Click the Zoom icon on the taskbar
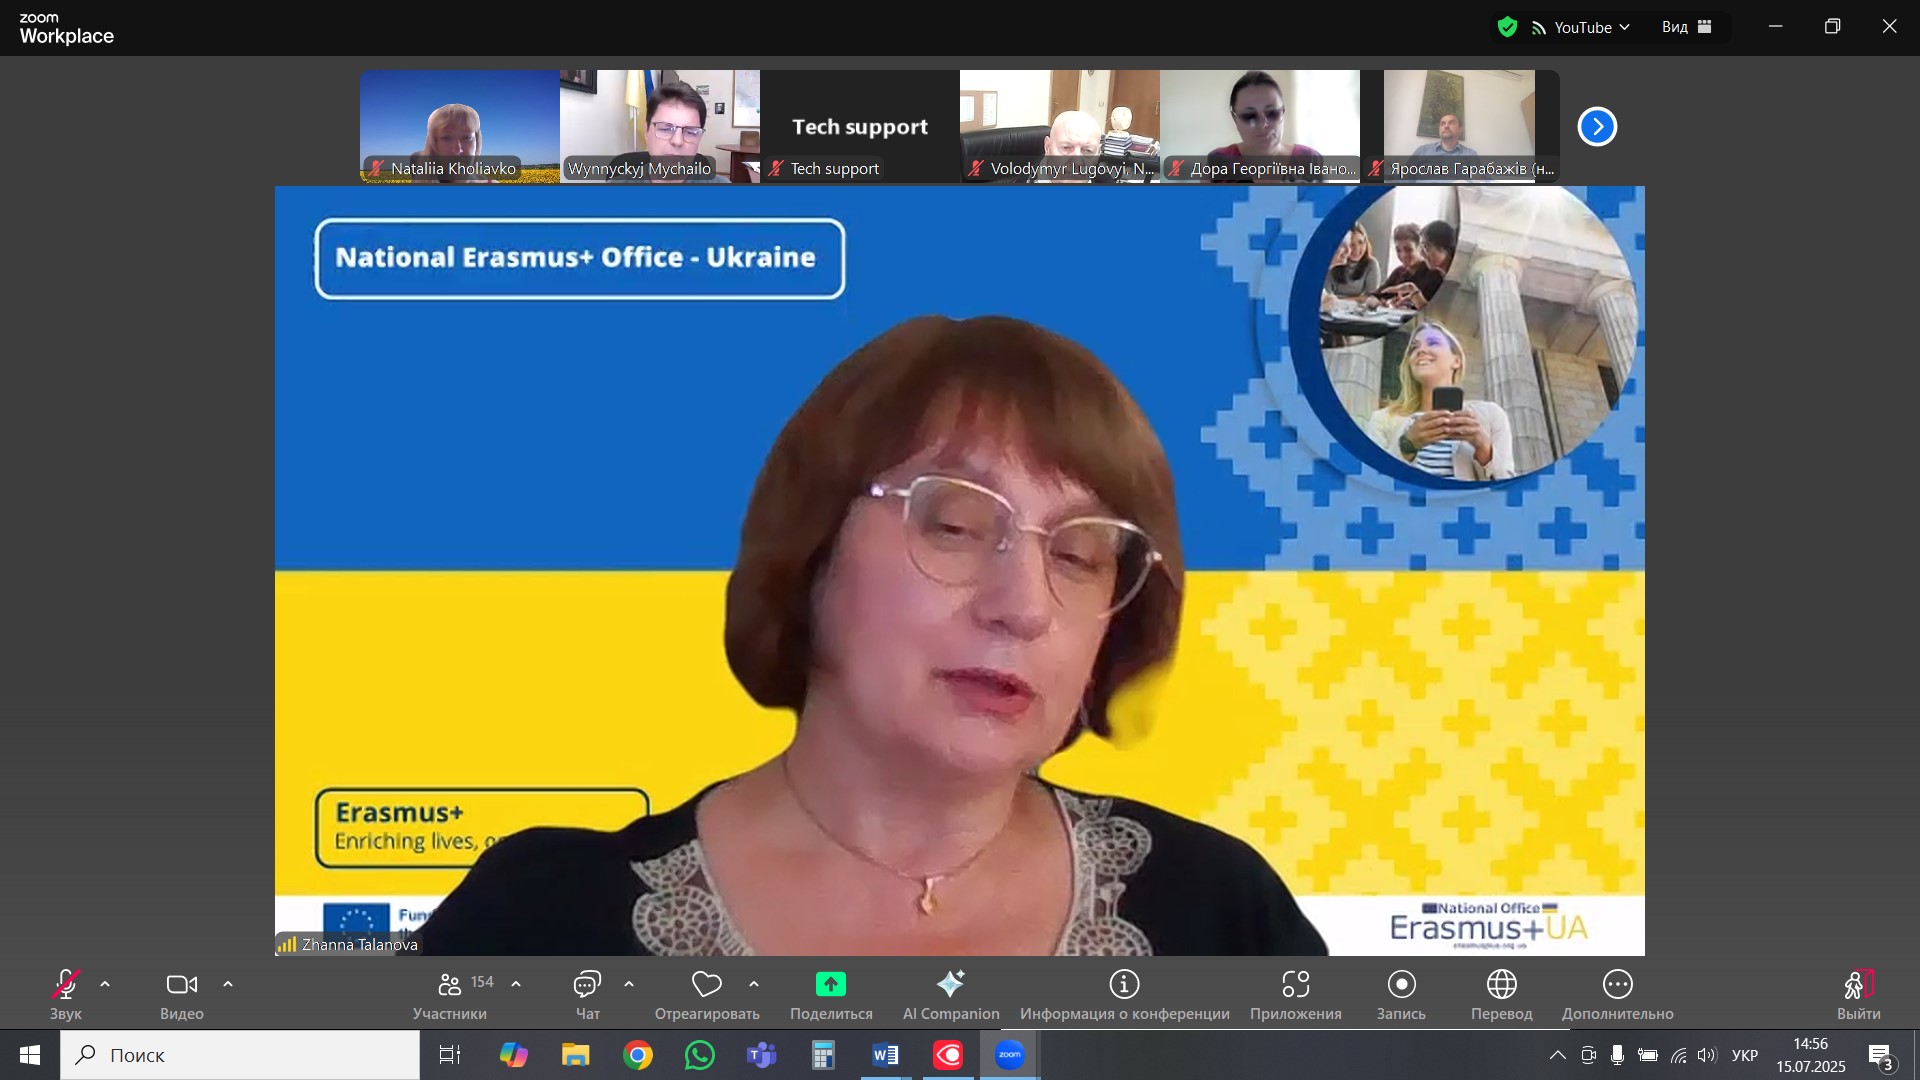Image resolution: width=1920 pixels, height=1080 pixels. pos(1010,1055)
